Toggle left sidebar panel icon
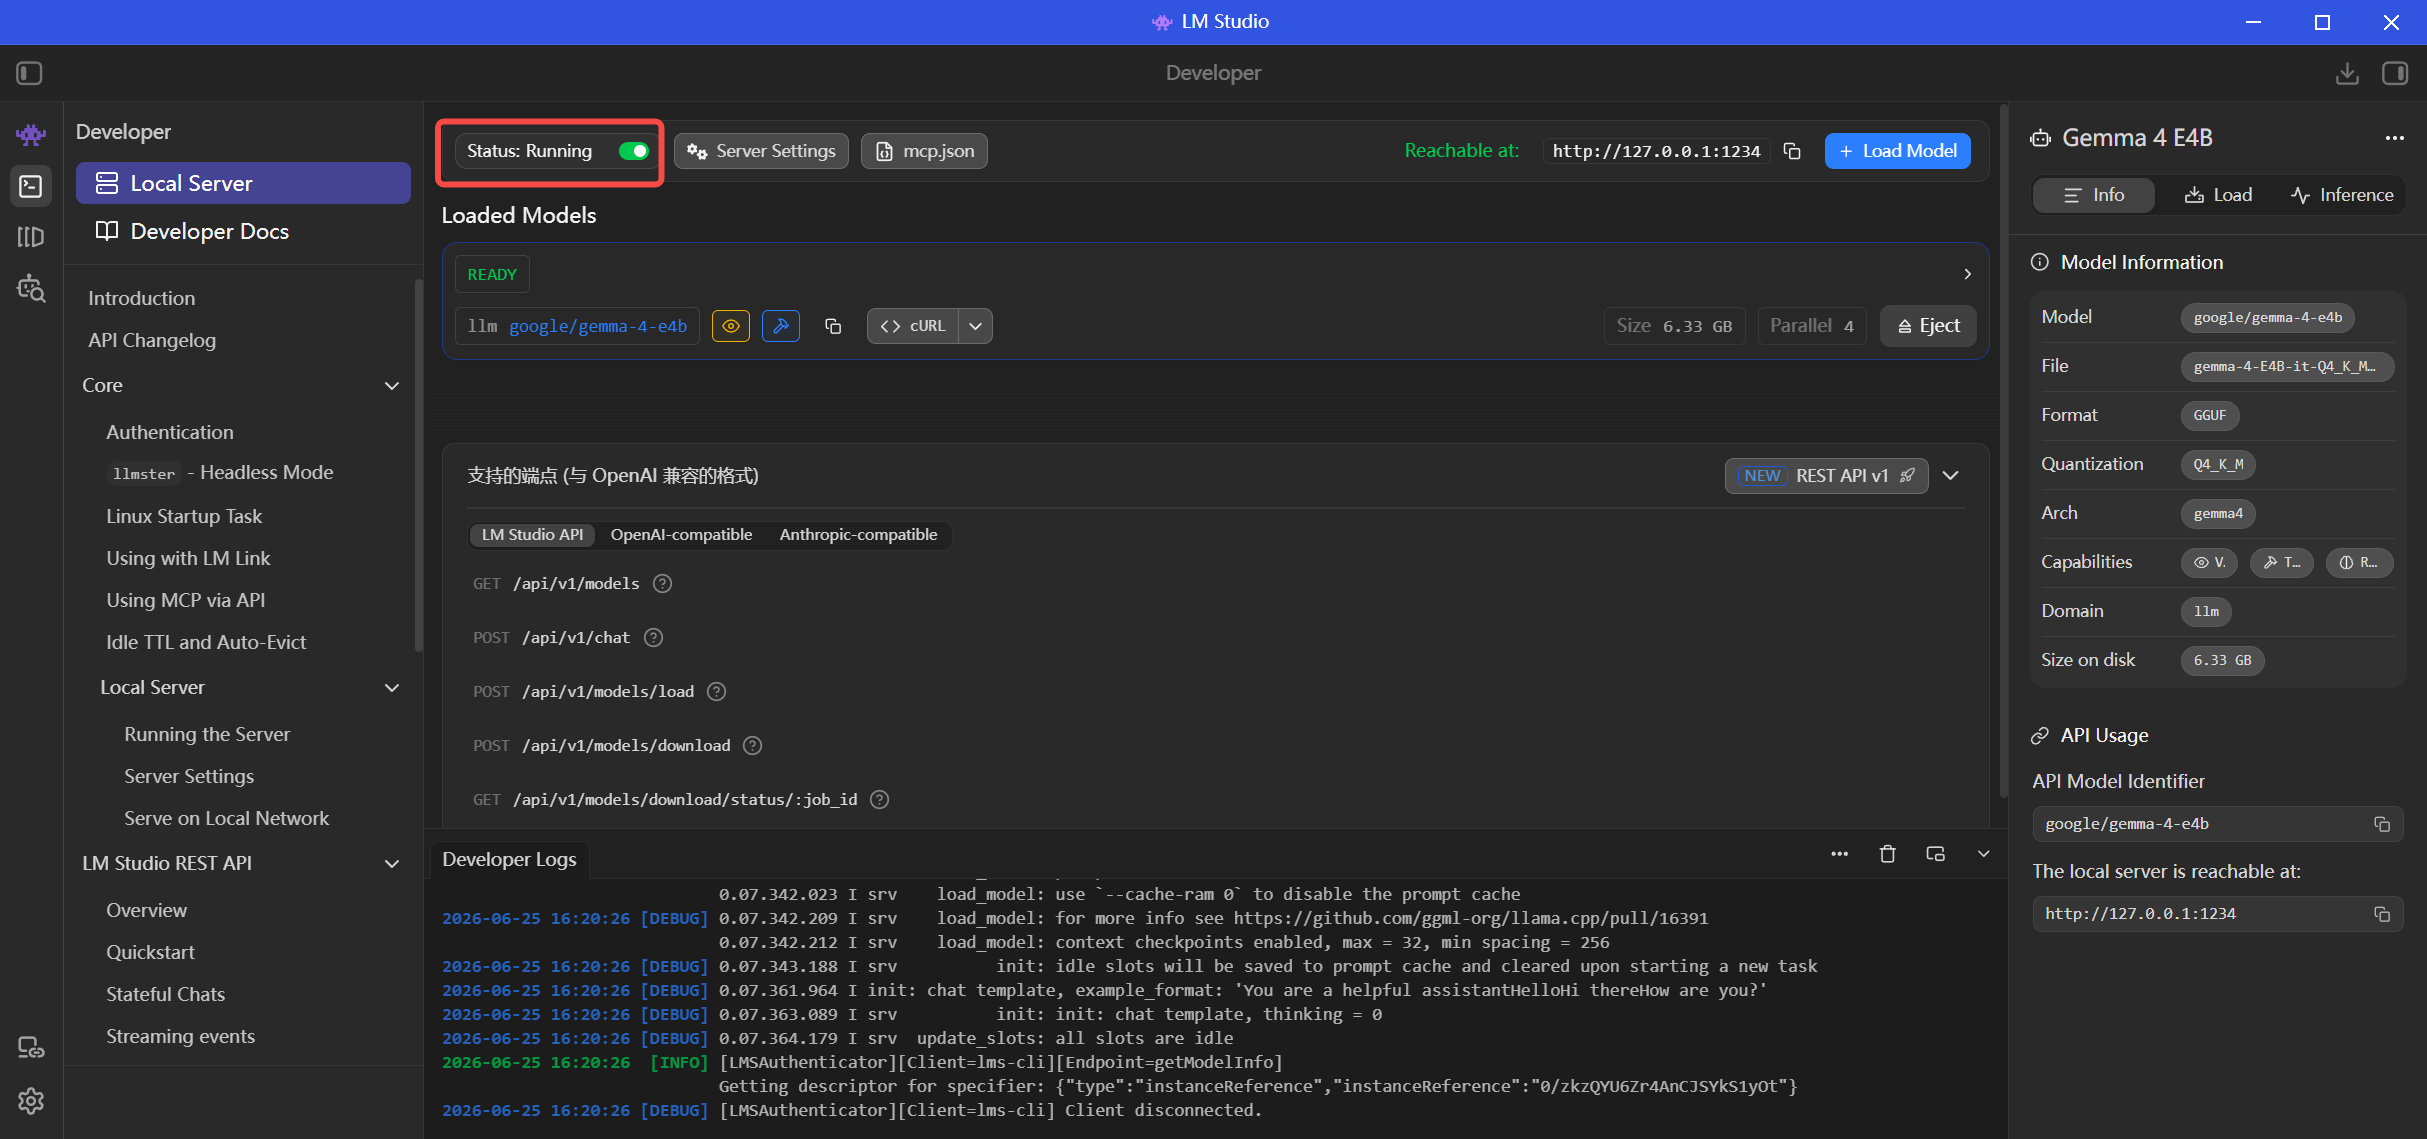The height and width of the screenshot is (1139, 2427). (x=29, y=73)
